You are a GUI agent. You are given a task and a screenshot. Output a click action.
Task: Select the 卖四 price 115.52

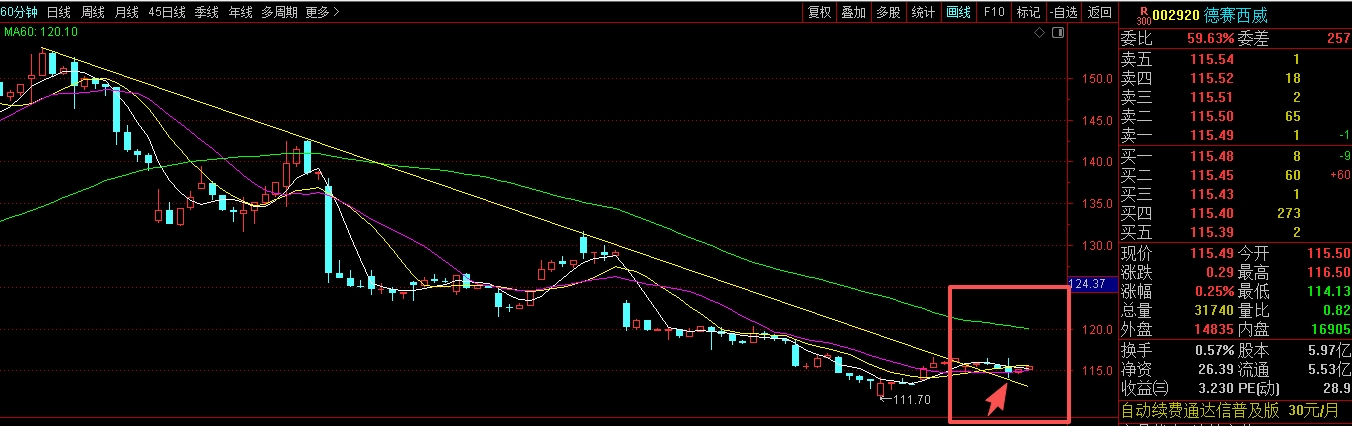coord(1212,78)
